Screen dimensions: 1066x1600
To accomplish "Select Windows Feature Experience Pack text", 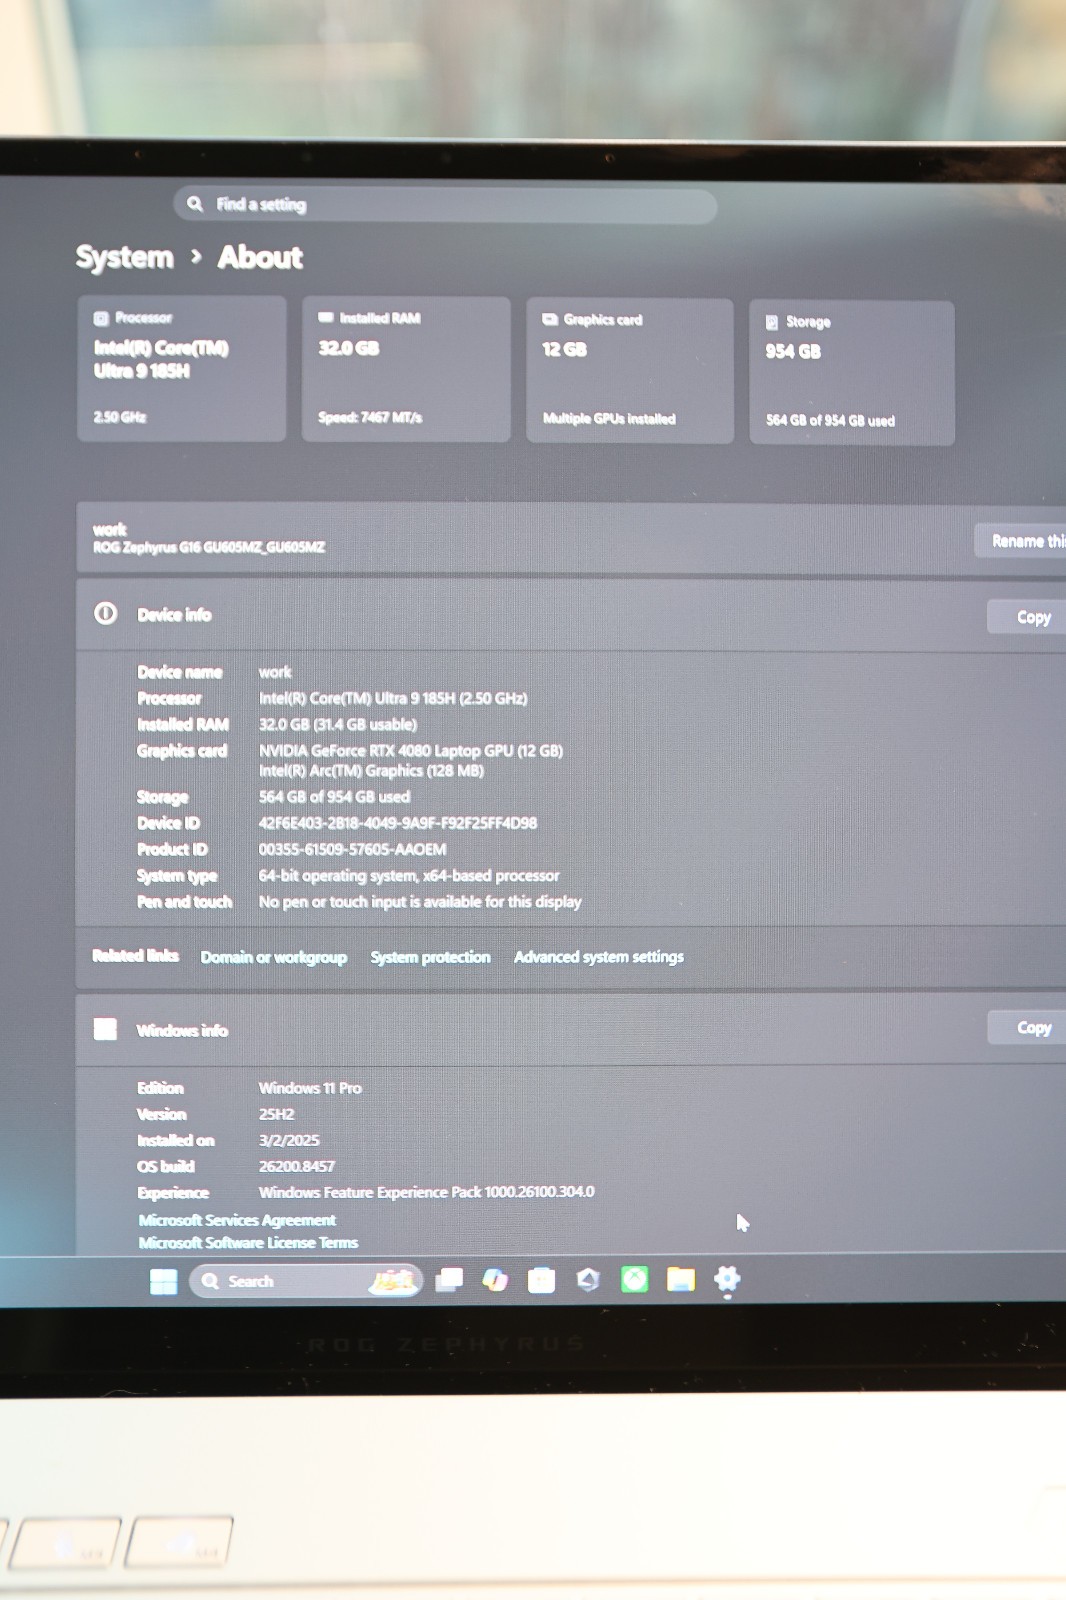I will tap(426, 1192).
